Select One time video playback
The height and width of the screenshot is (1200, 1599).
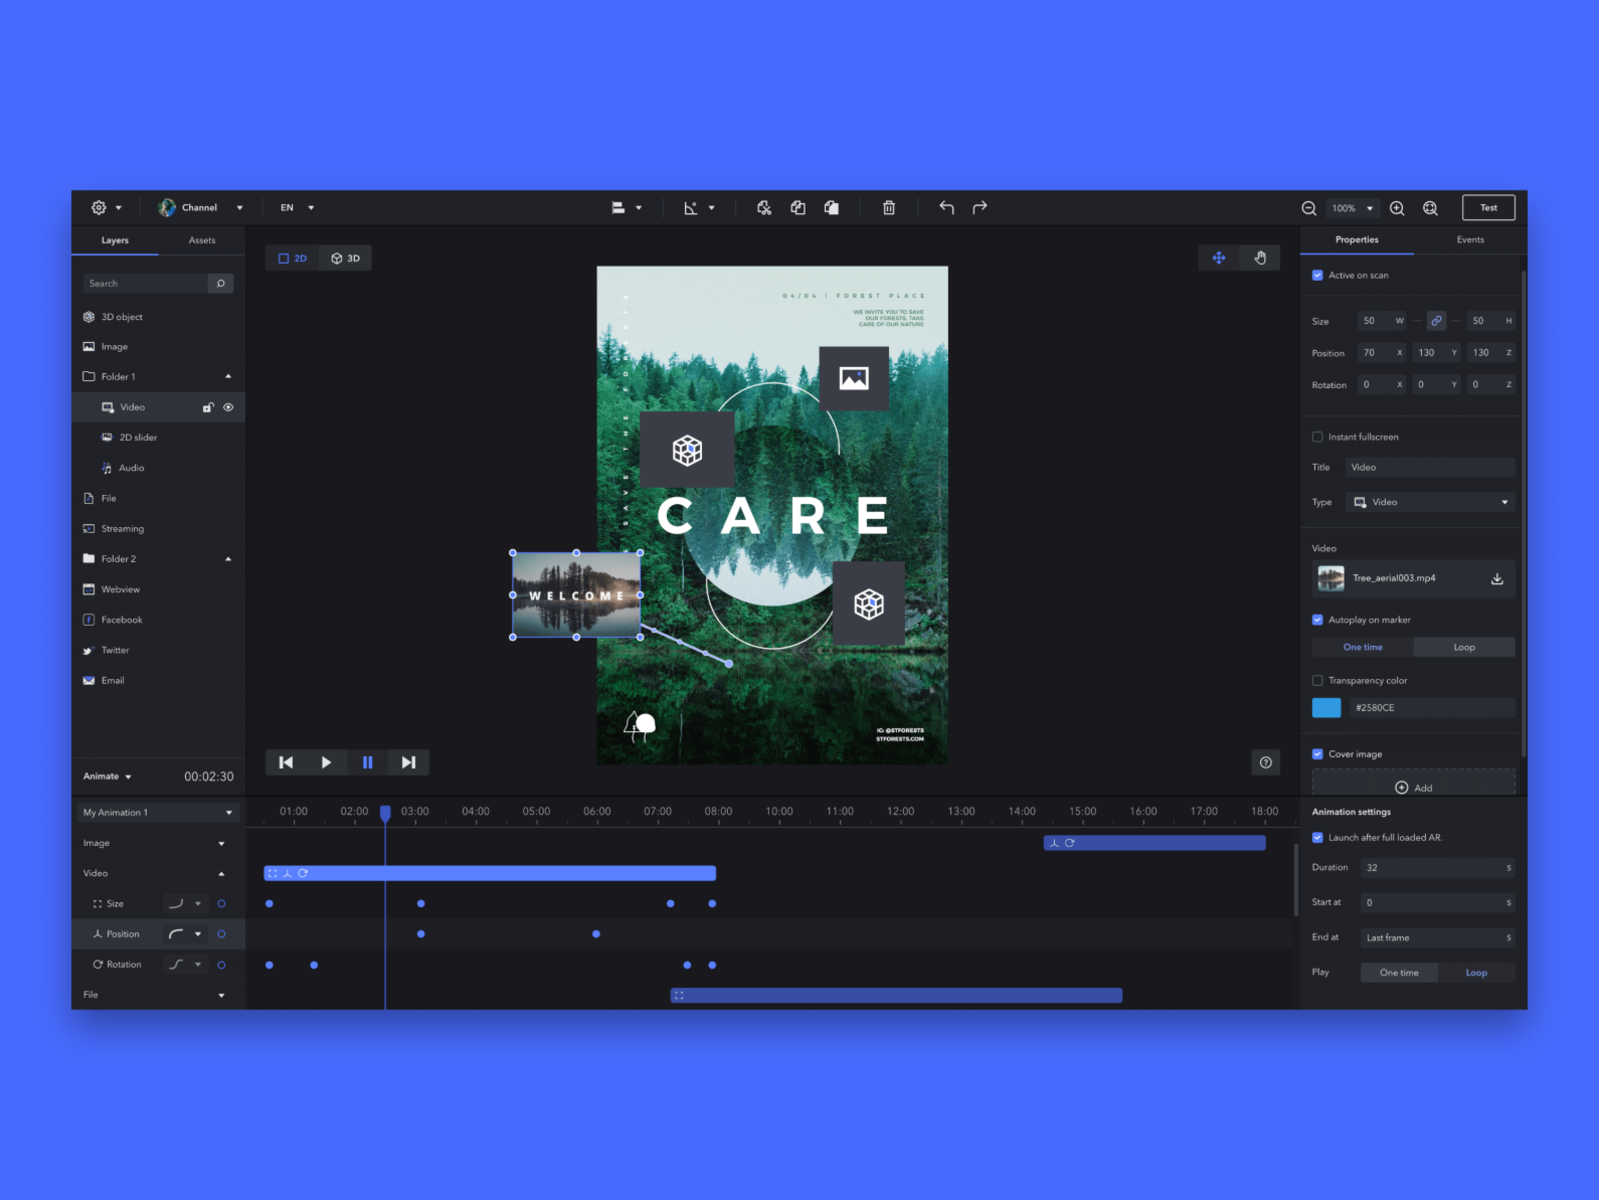(1363, 648)
